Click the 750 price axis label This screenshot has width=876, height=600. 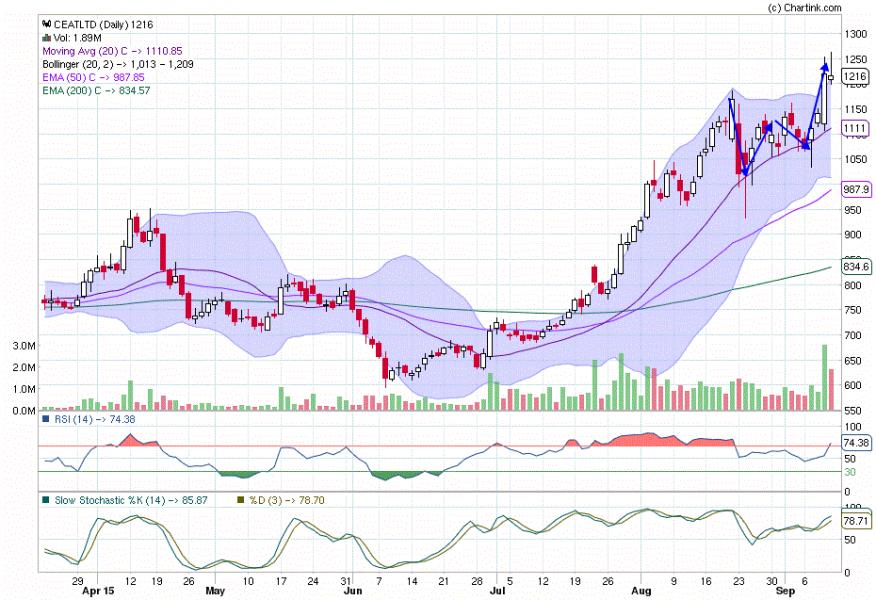click(x=853, y=310)
